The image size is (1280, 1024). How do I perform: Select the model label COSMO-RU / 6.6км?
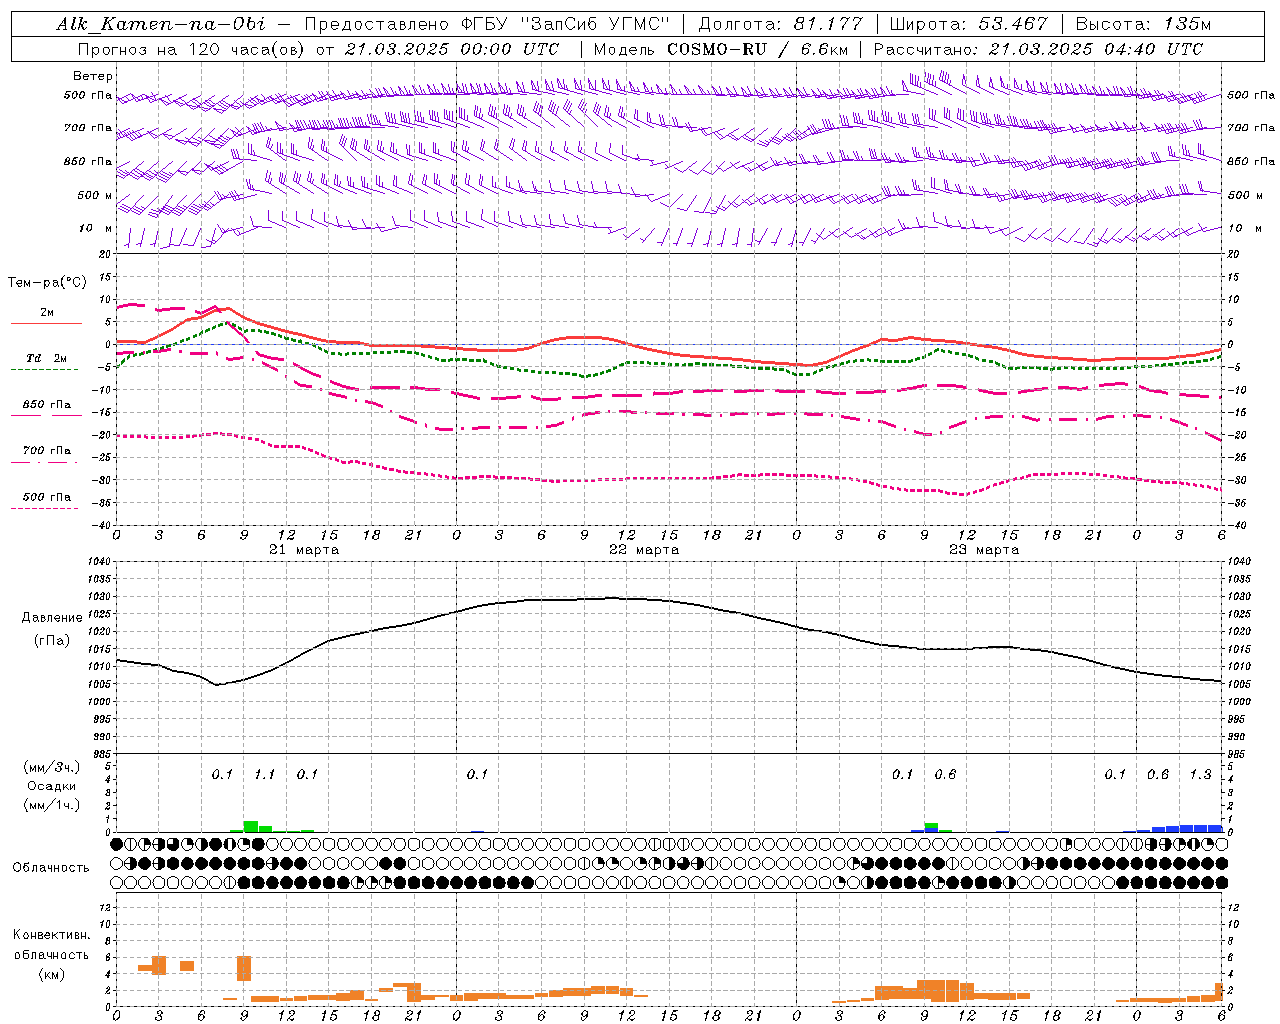tap(758, 49)
